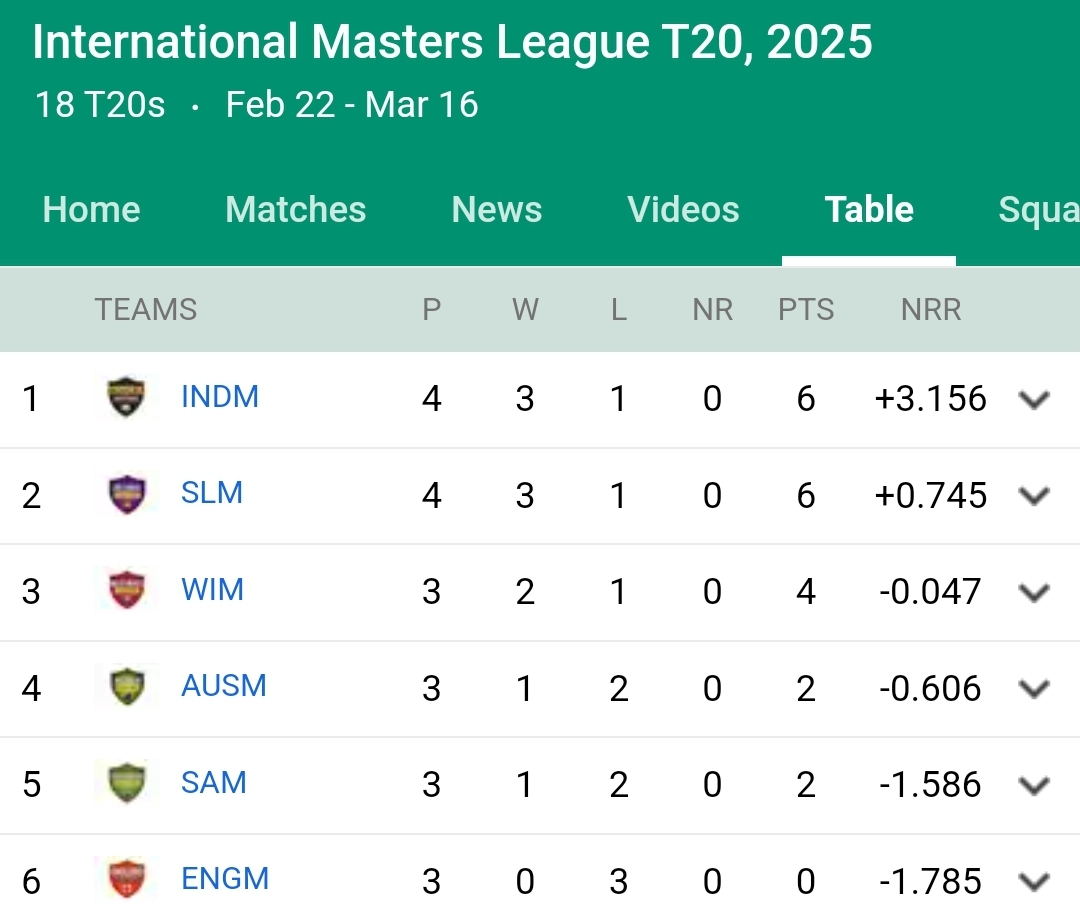Expand the SAM row chevron
This screenshot has height=918, width=1080.
tap(1034, 785)
